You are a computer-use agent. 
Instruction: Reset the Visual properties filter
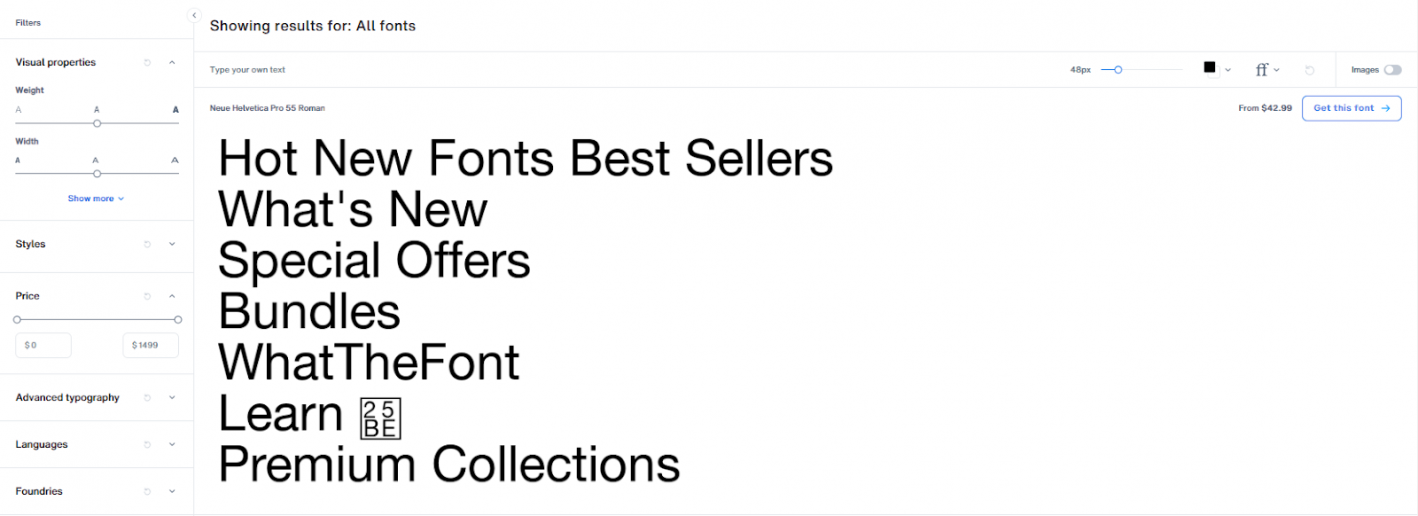click(147, 62)
